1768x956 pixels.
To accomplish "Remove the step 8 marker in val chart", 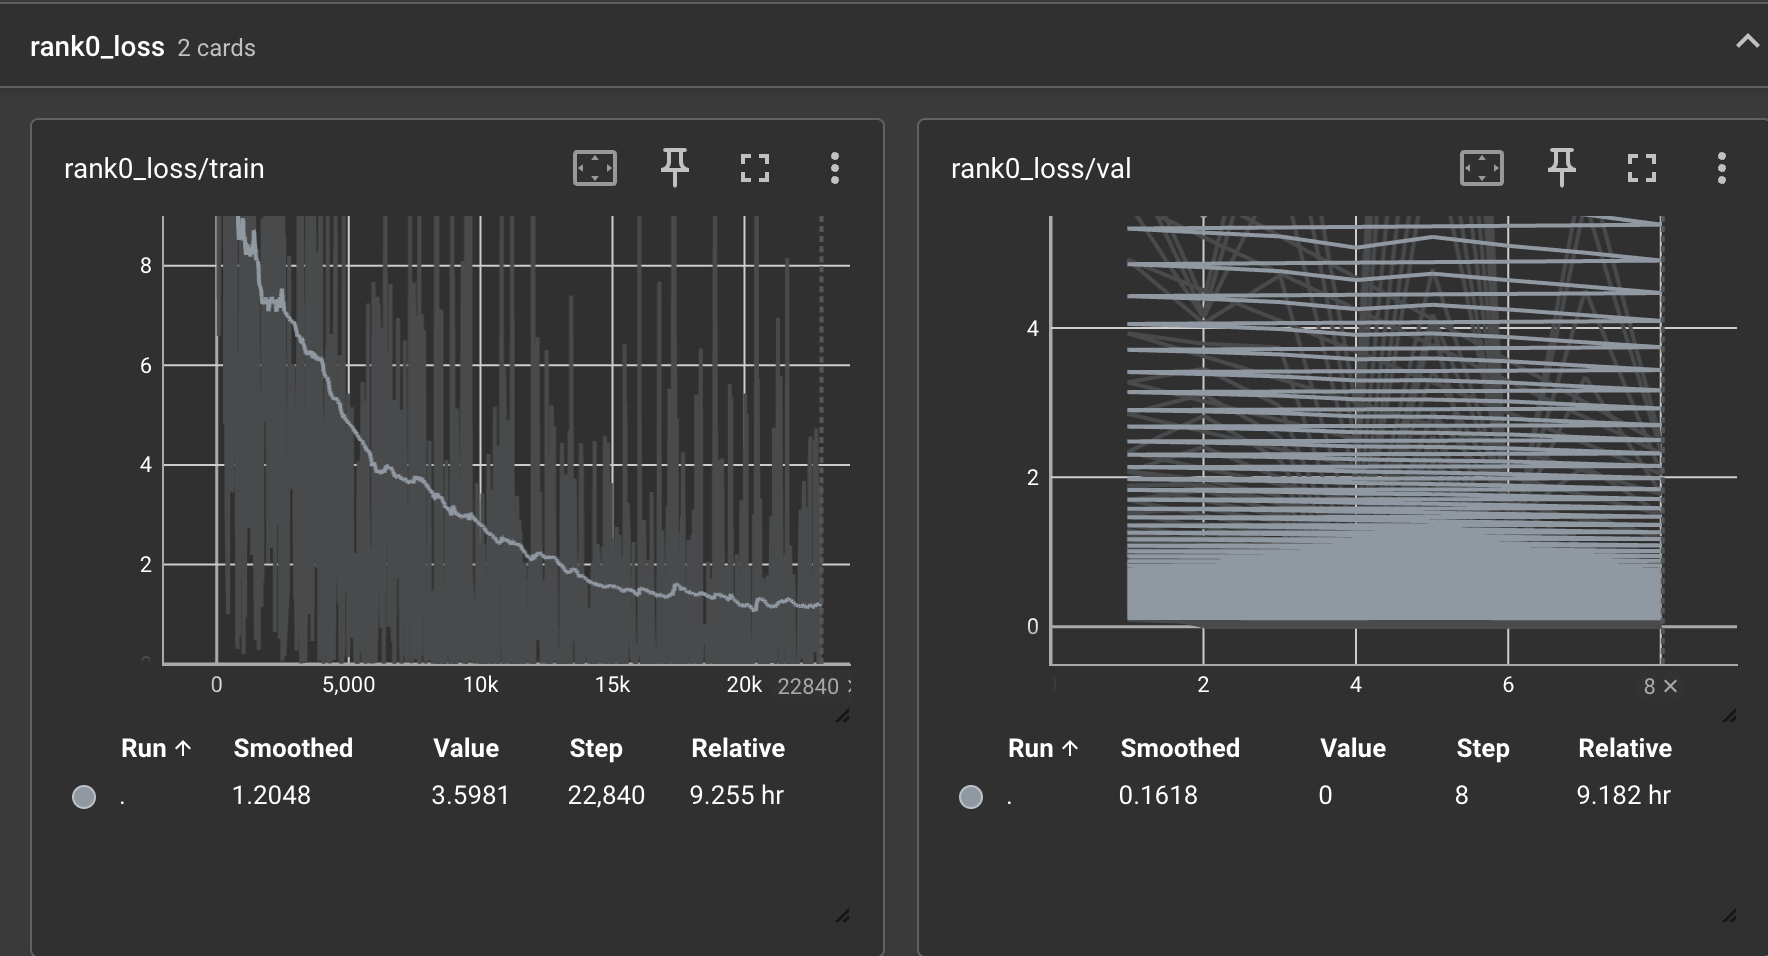I will point(1671,686).
